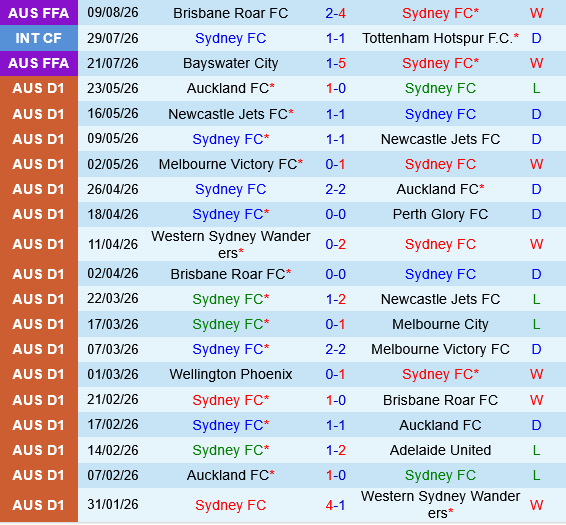Click the 1-5 score against Bayswater City
The image size is (566, 525).
(x=335, y=63)
